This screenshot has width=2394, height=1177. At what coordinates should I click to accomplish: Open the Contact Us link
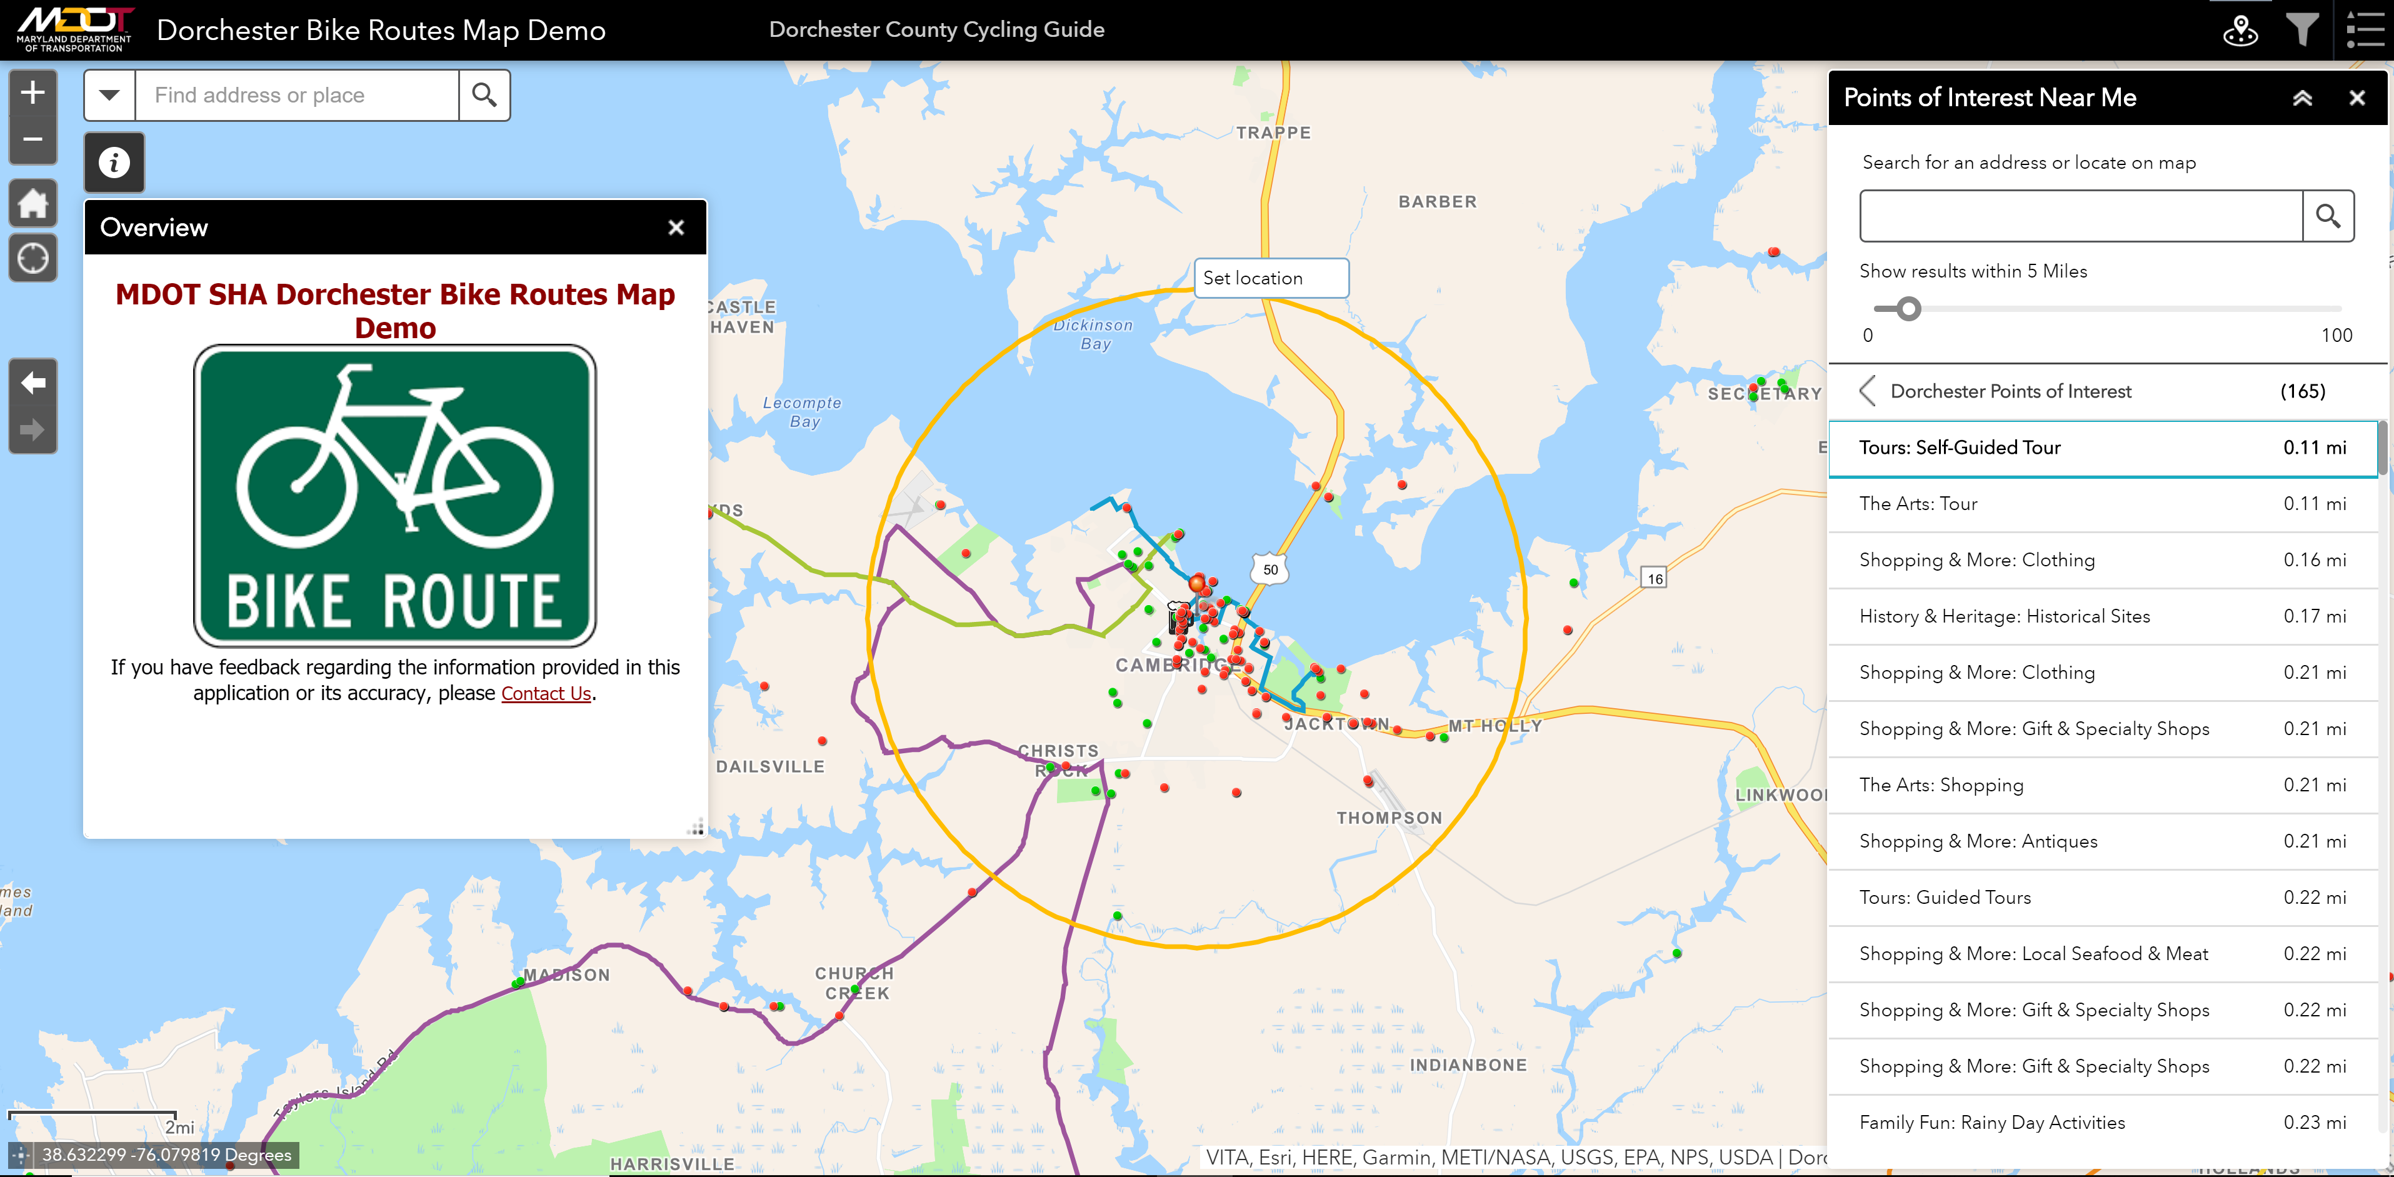[546, 693]
